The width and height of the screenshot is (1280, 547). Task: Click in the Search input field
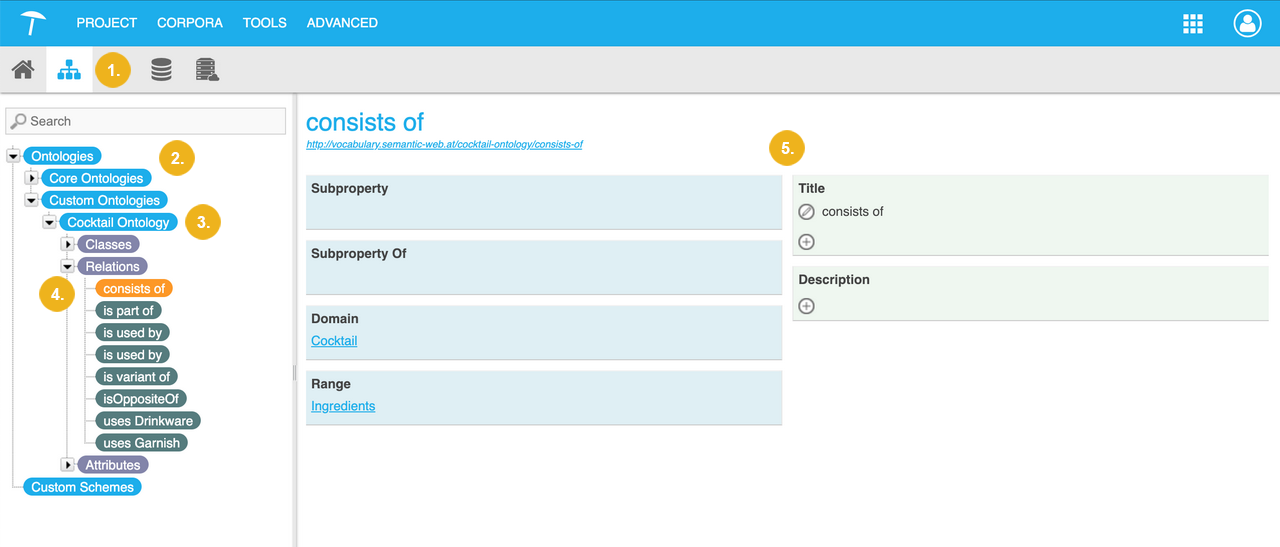pyautogui.click(x=146, y=121)
